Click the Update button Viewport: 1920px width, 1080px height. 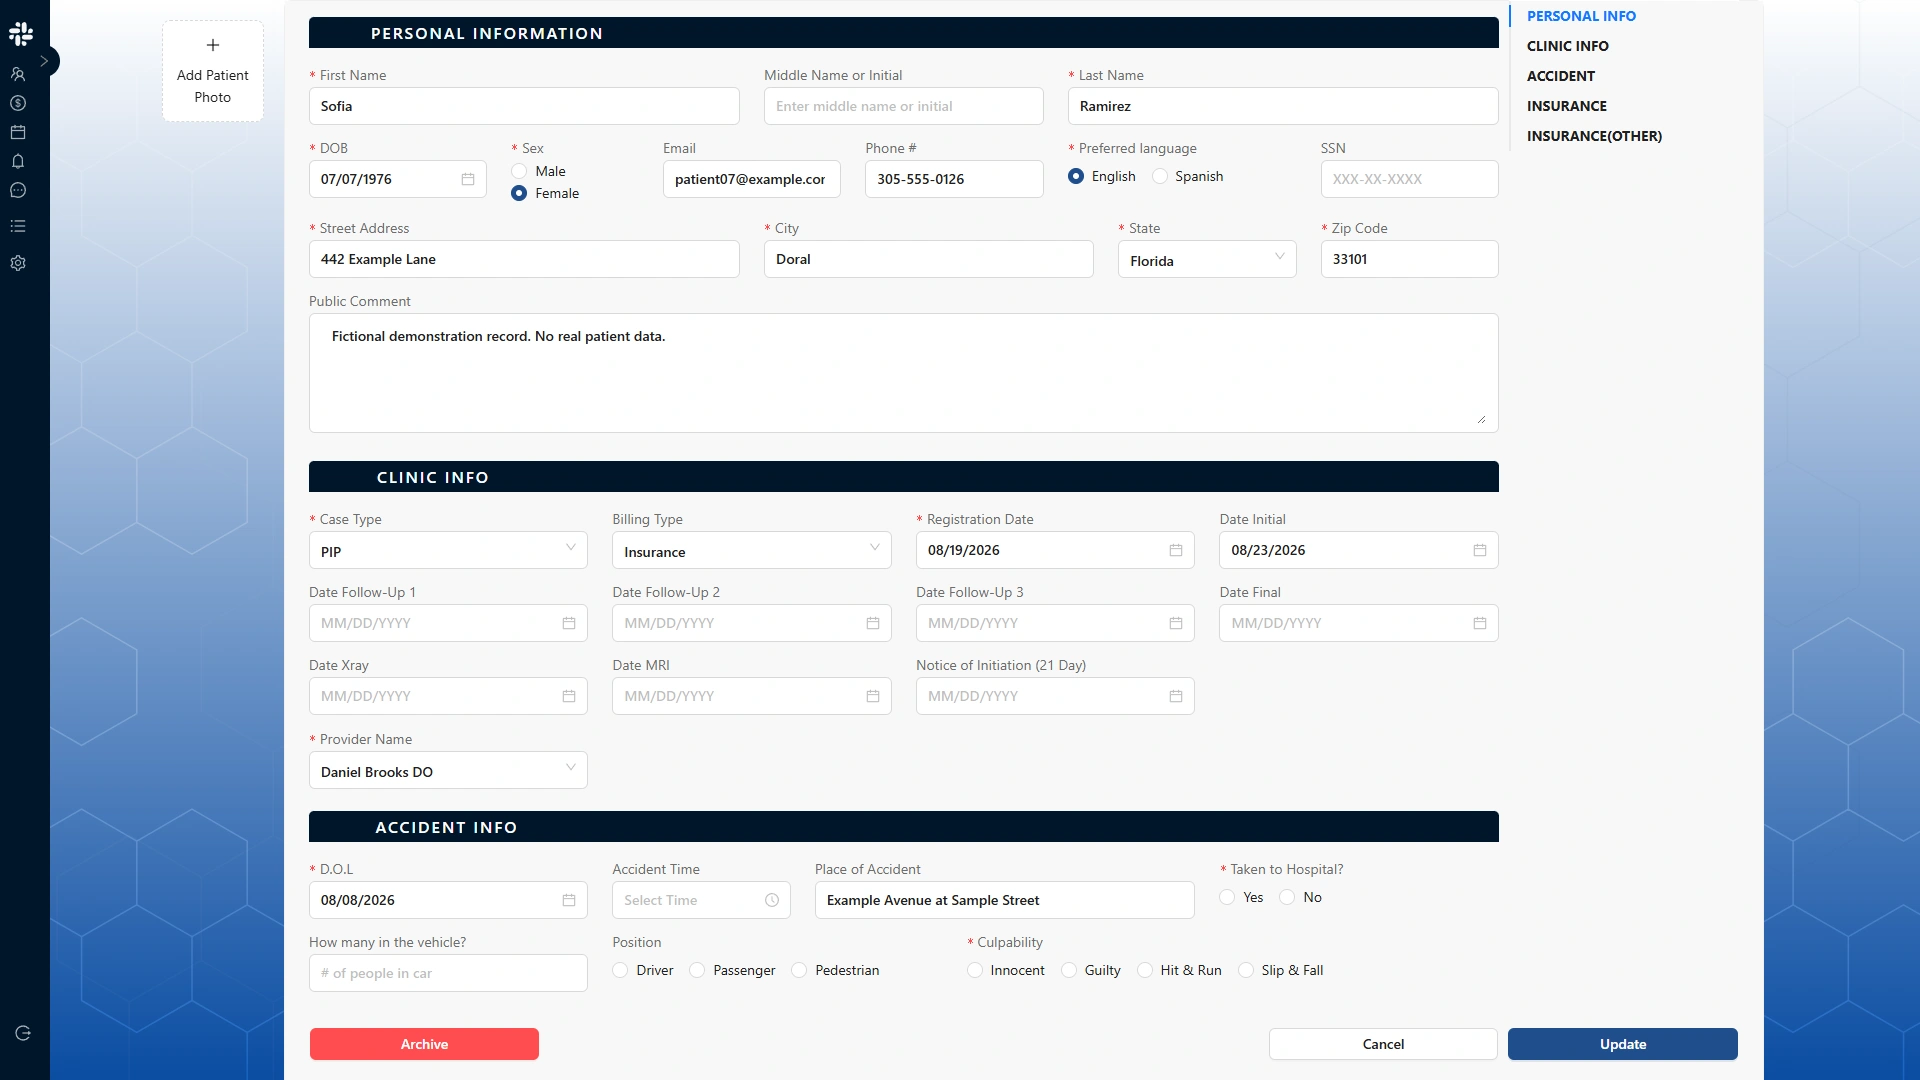click(x=1623, y=1044)
